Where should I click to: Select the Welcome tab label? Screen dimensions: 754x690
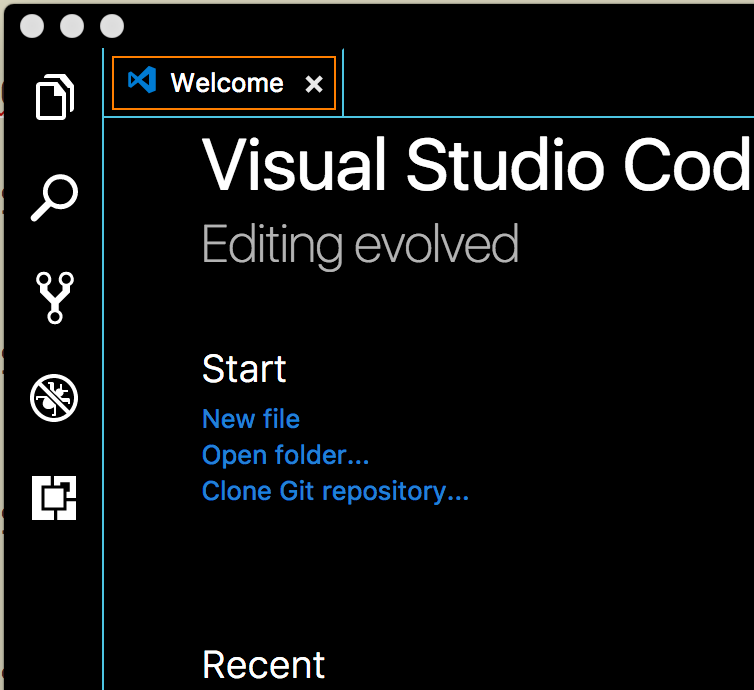click(x=227, y=83)
